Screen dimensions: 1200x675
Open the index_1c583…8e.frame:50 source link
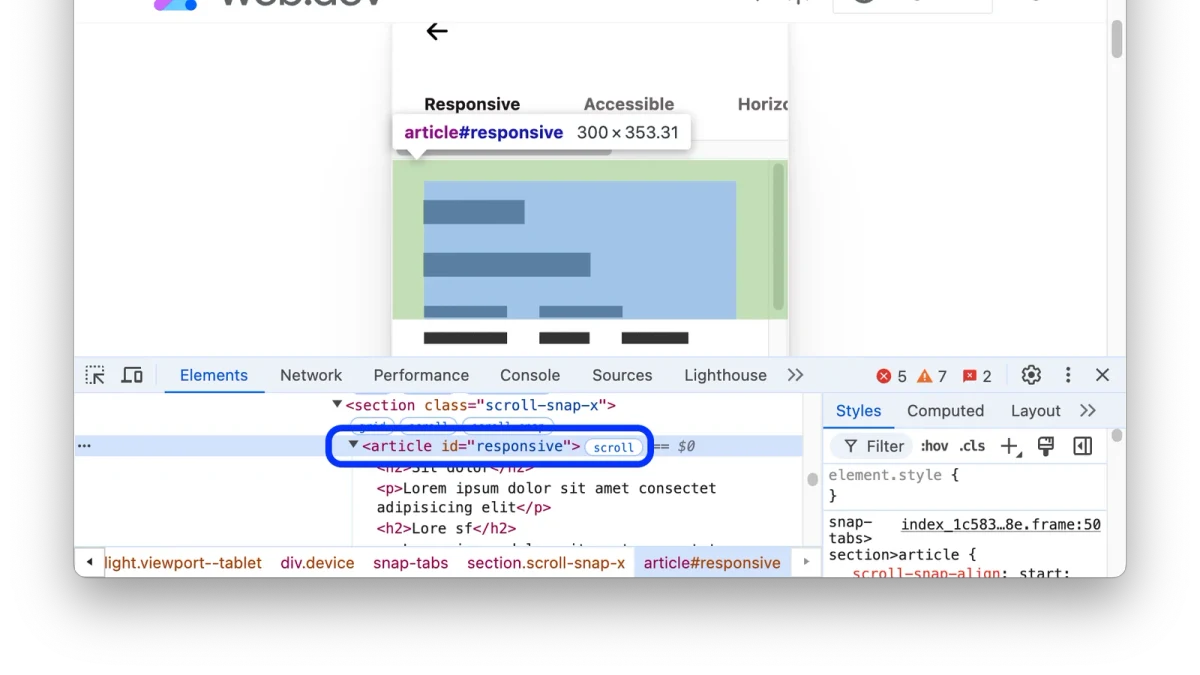click(1001, 524)
